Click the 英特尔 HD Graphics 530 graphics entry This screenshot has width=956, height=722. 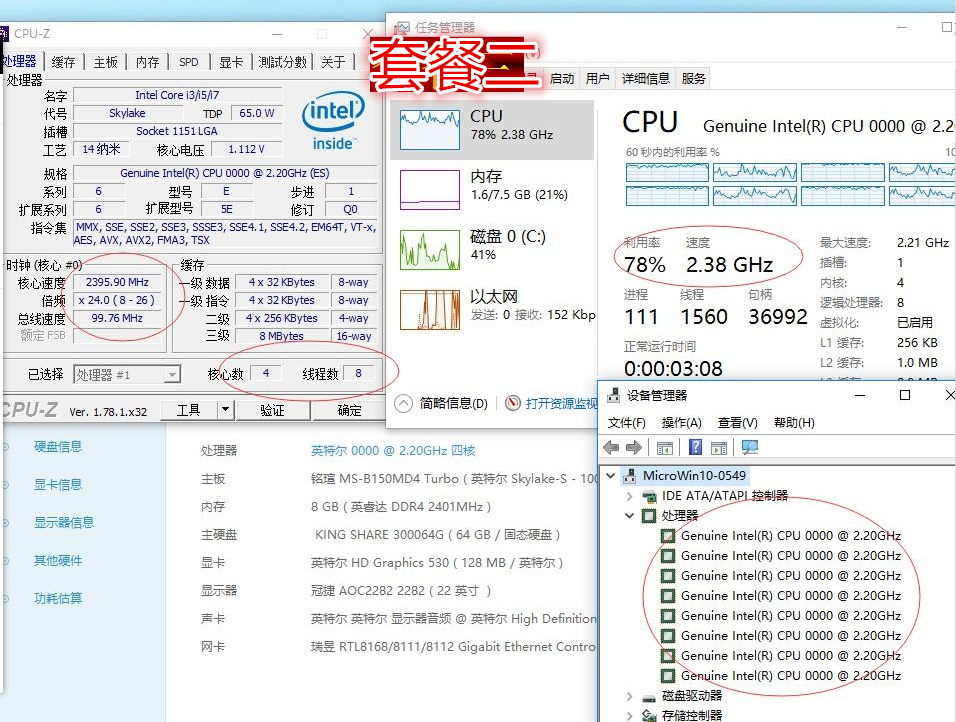click(437, 562)
